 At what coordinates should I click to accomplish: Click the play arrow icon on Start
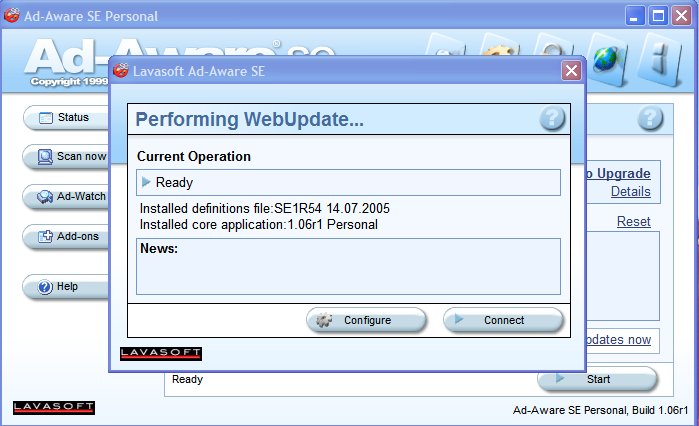tap(559, 378)
